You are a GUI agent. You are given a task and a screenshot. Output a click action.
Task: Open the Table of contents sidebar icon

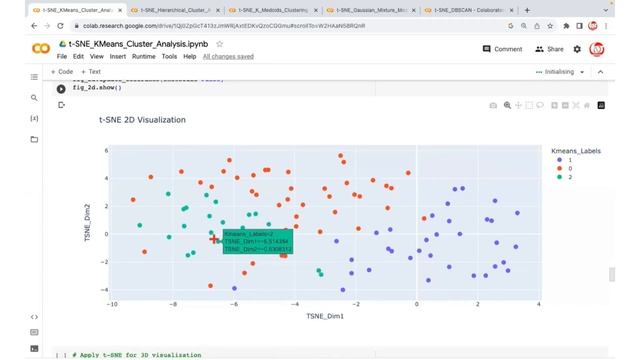(x=34, y=77)
